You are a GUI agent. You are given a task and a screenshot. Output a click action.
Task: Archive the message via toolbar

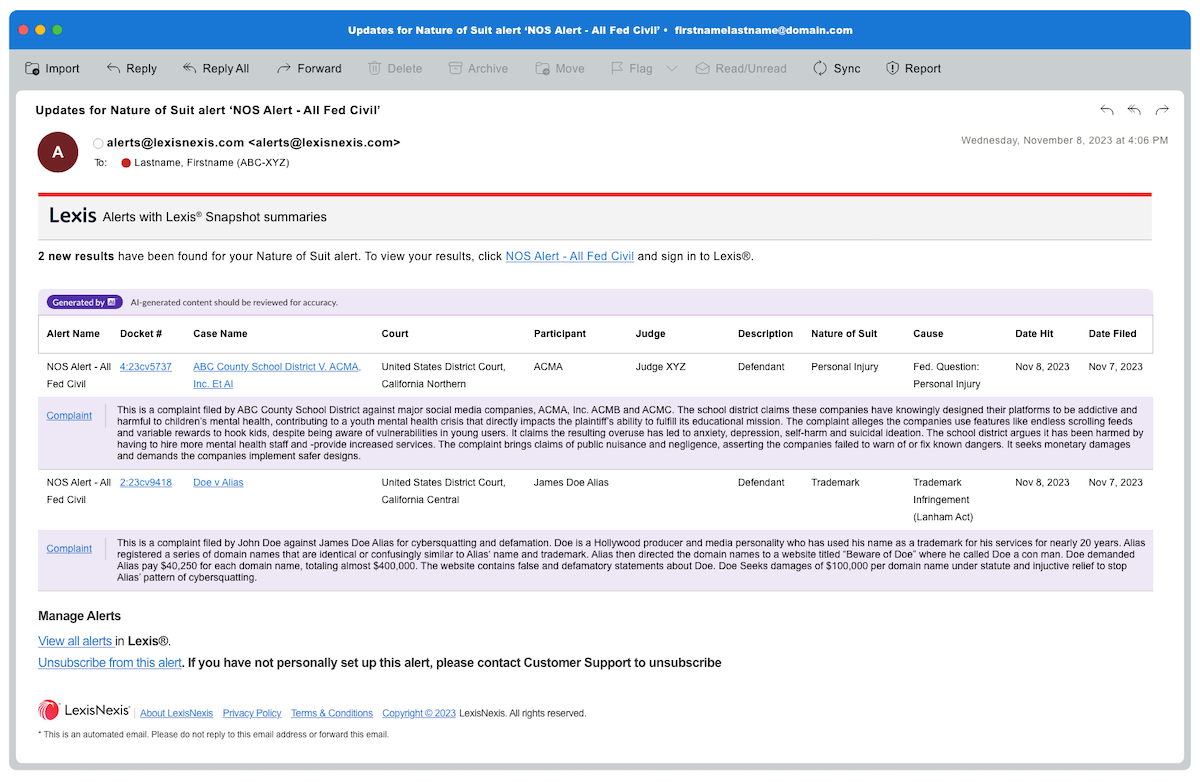pos(478,69)
